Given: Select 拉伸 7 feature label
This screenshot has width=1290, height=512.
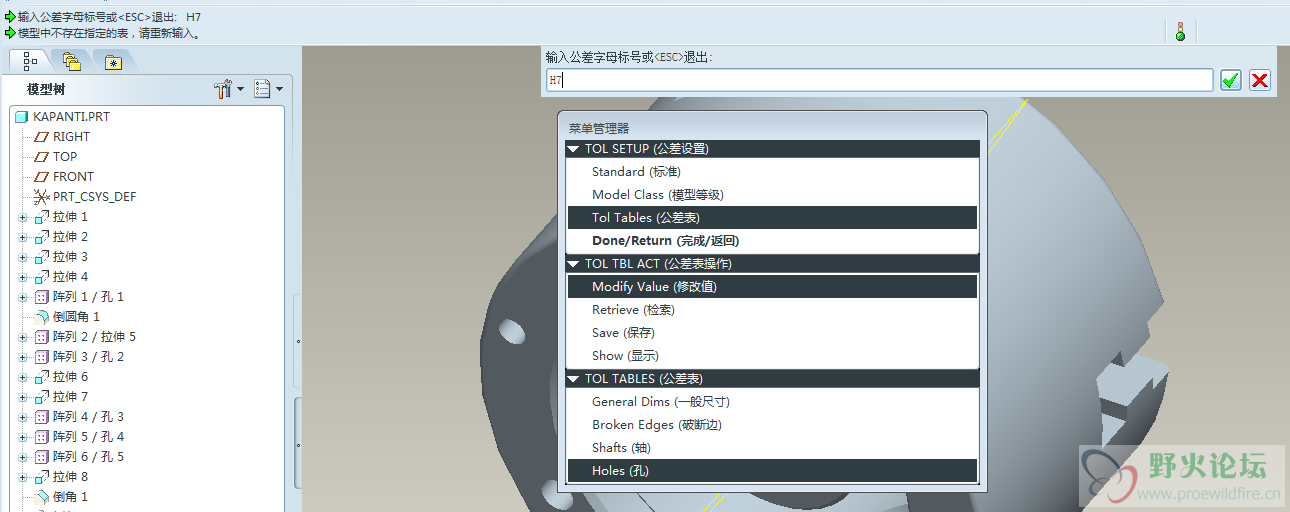Looking at the screenshot, I should pos(70,397).
